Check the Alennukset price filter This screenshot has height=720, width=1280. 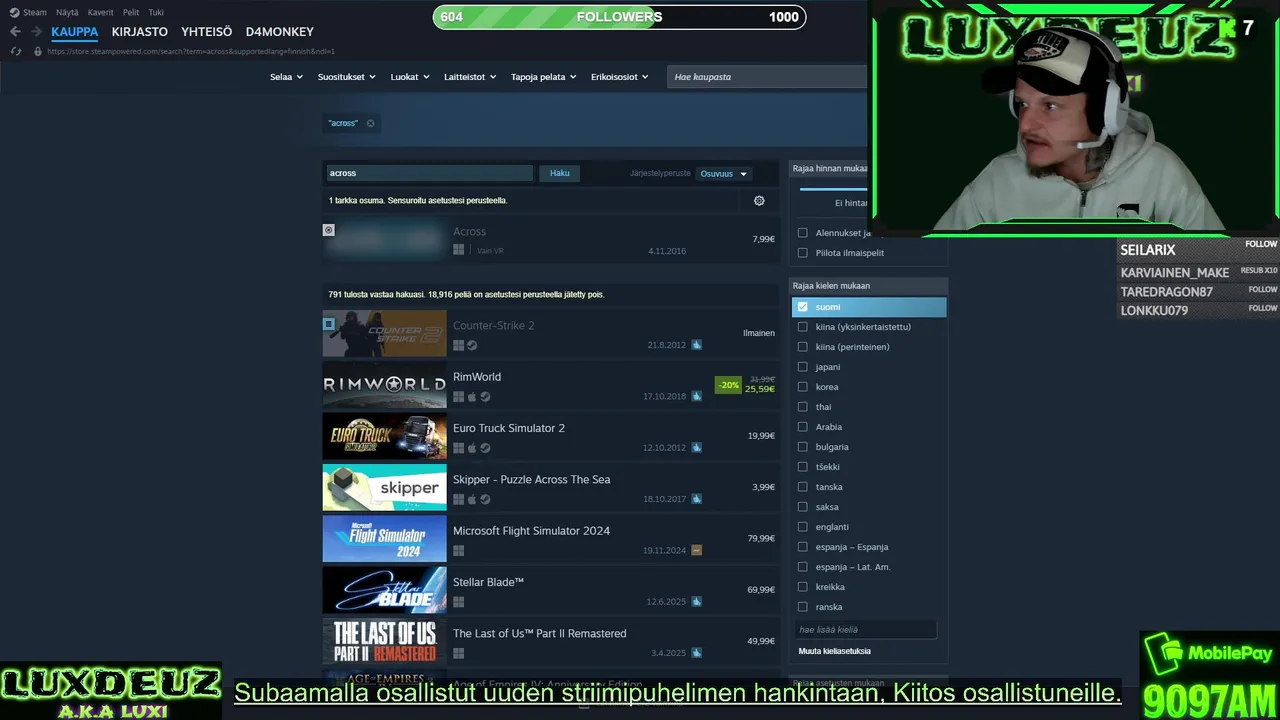point(802,233)
